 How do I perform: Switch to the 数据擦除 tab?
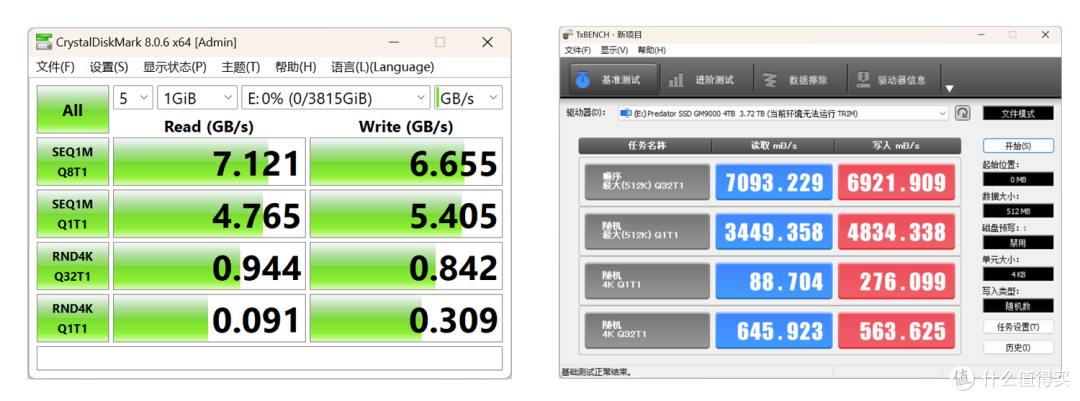tap(800, 80)
